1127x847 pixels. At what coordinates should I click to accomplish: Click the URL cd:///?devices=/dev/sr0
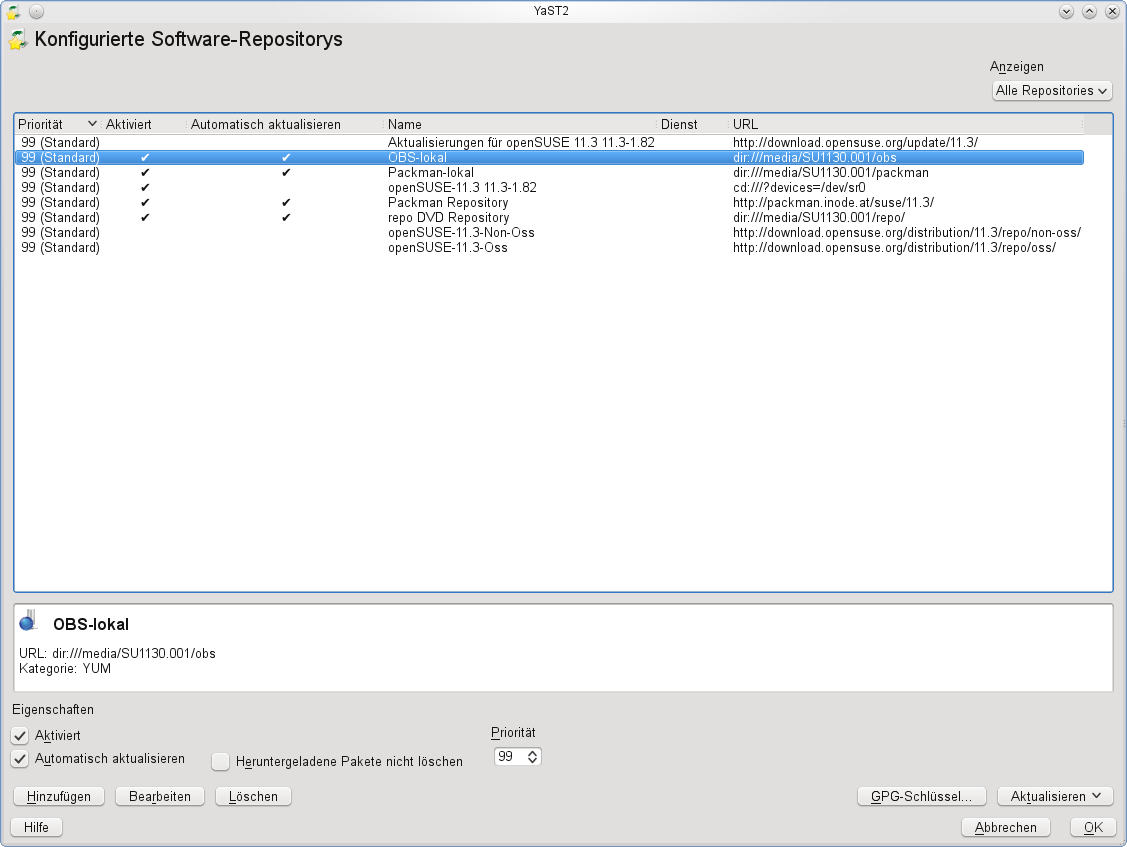[799, 188]
